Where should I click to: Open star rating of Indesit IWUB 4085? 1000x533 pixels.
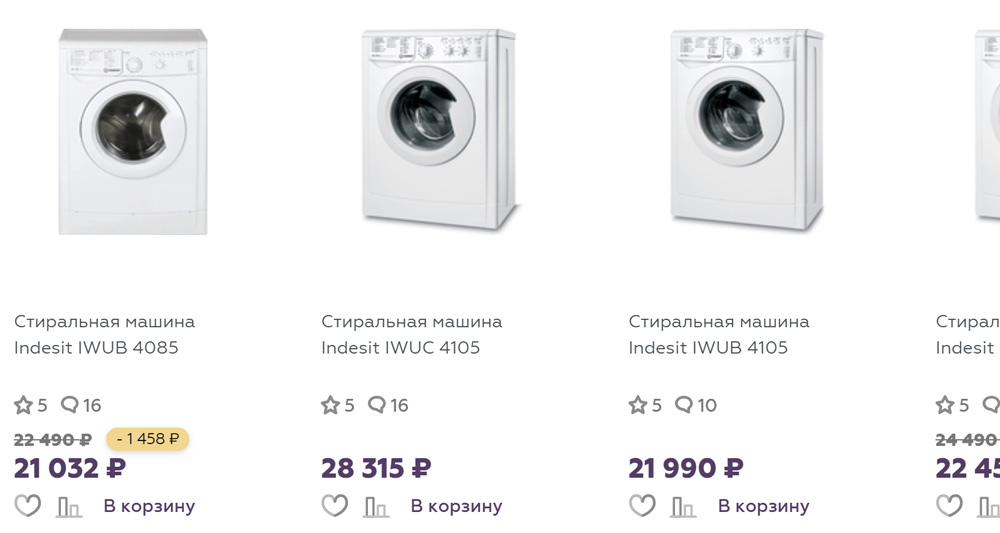(31, 405)
